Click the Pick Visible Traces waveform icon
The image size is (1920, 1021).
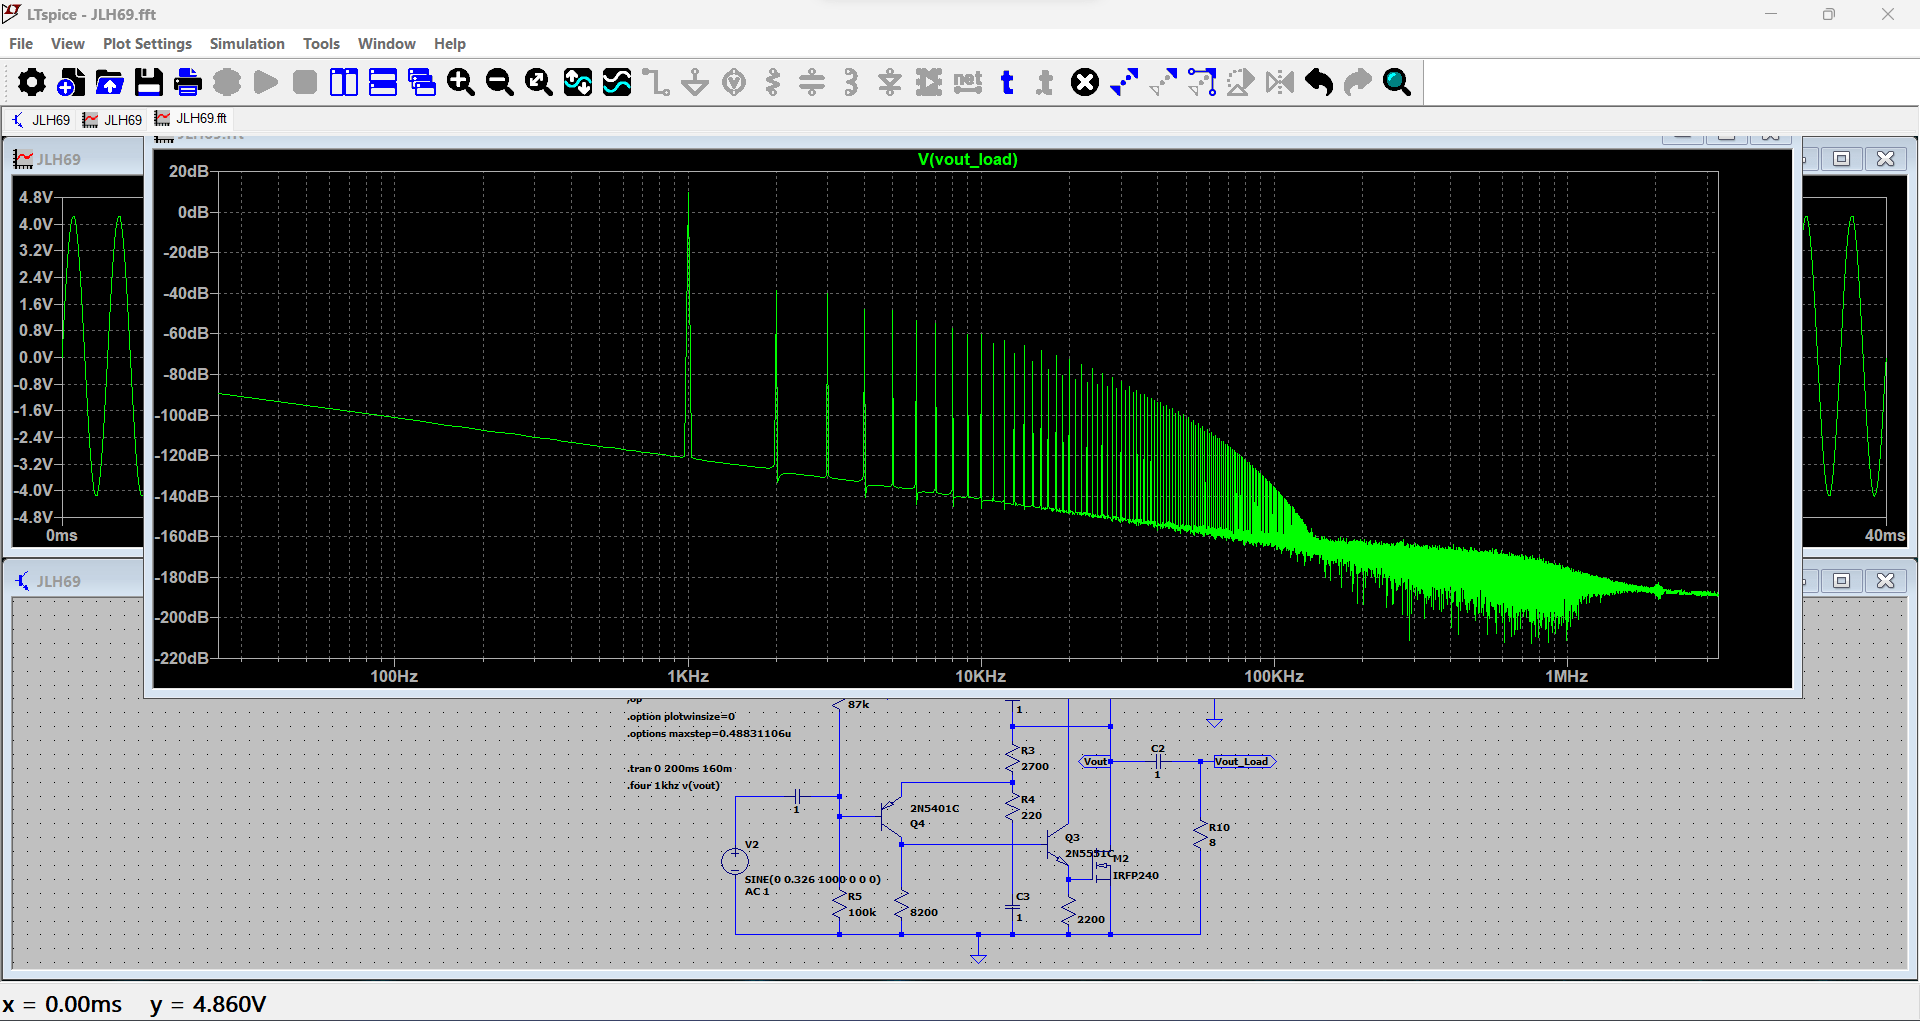coord(617,82)
